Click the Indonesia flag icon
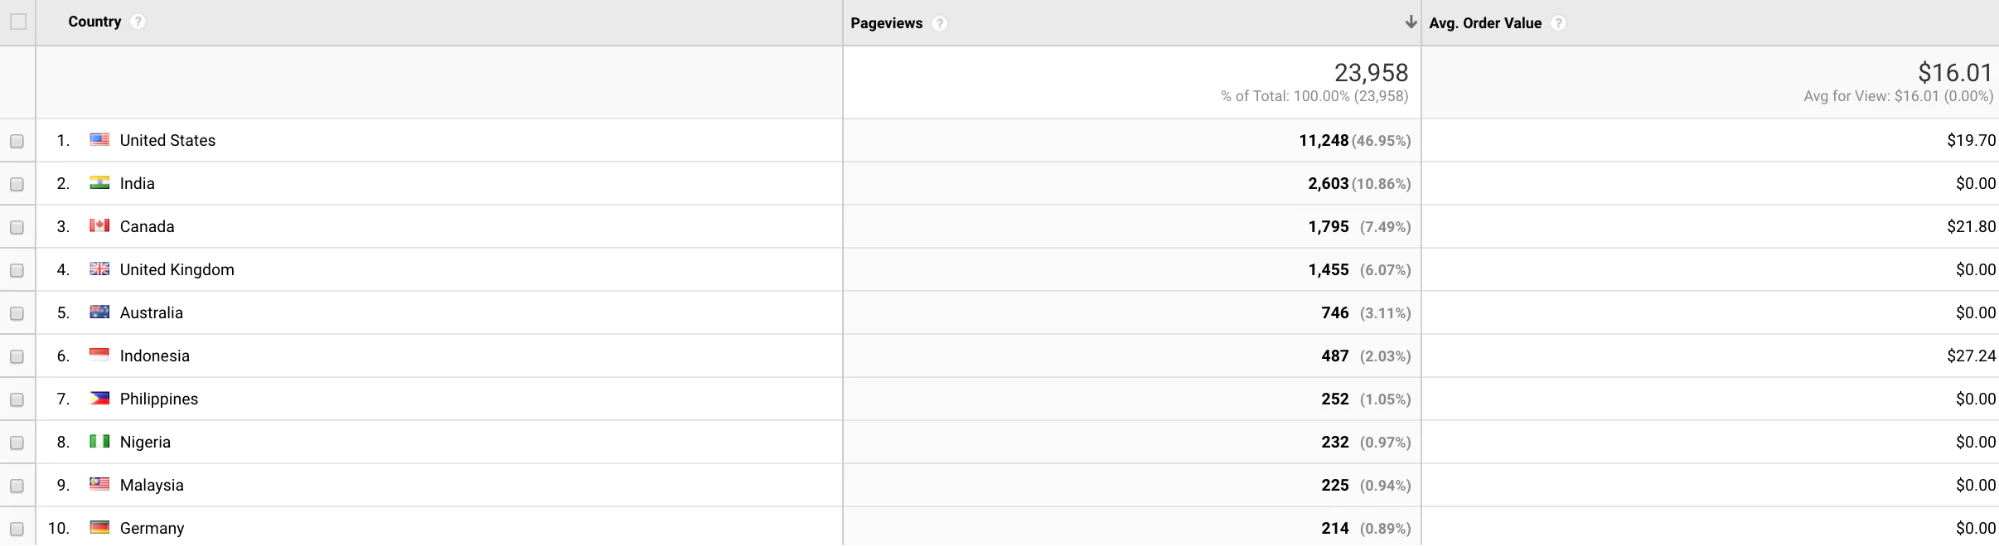This screenshot has height=546, width=1999. [x=100, y=355]
